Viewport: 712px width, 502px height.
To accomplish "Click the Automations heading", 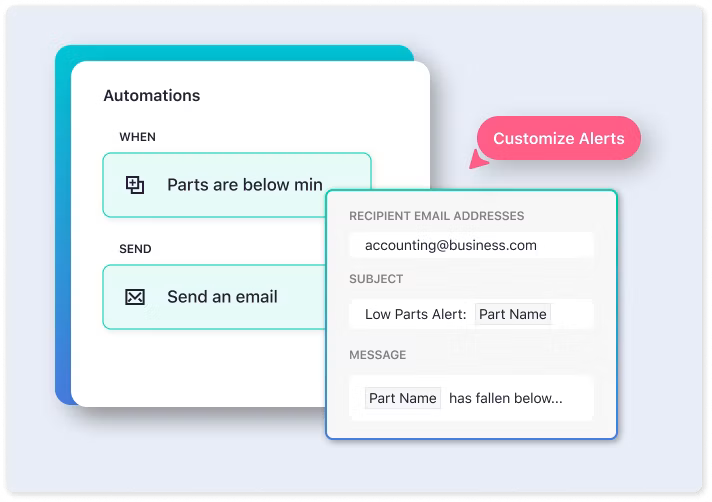I will 152,96.
